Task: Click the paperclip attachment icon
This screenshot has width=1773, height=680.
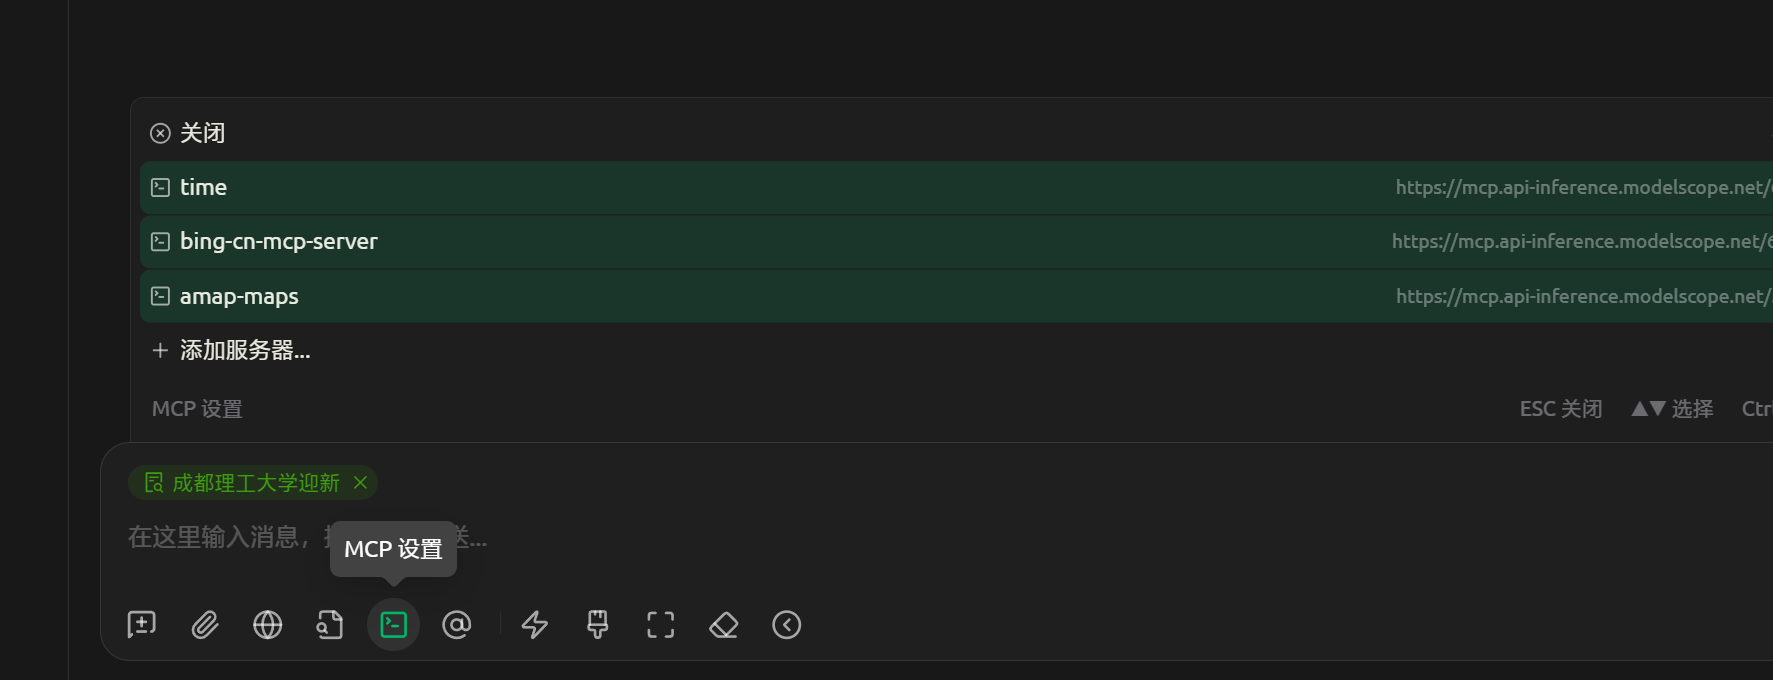Action: (205, 625)
